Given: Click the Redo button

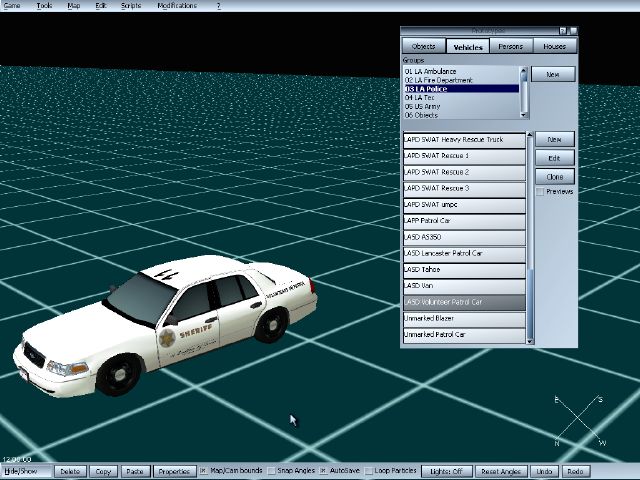Looking at the screenshot, I should [575, 471].
